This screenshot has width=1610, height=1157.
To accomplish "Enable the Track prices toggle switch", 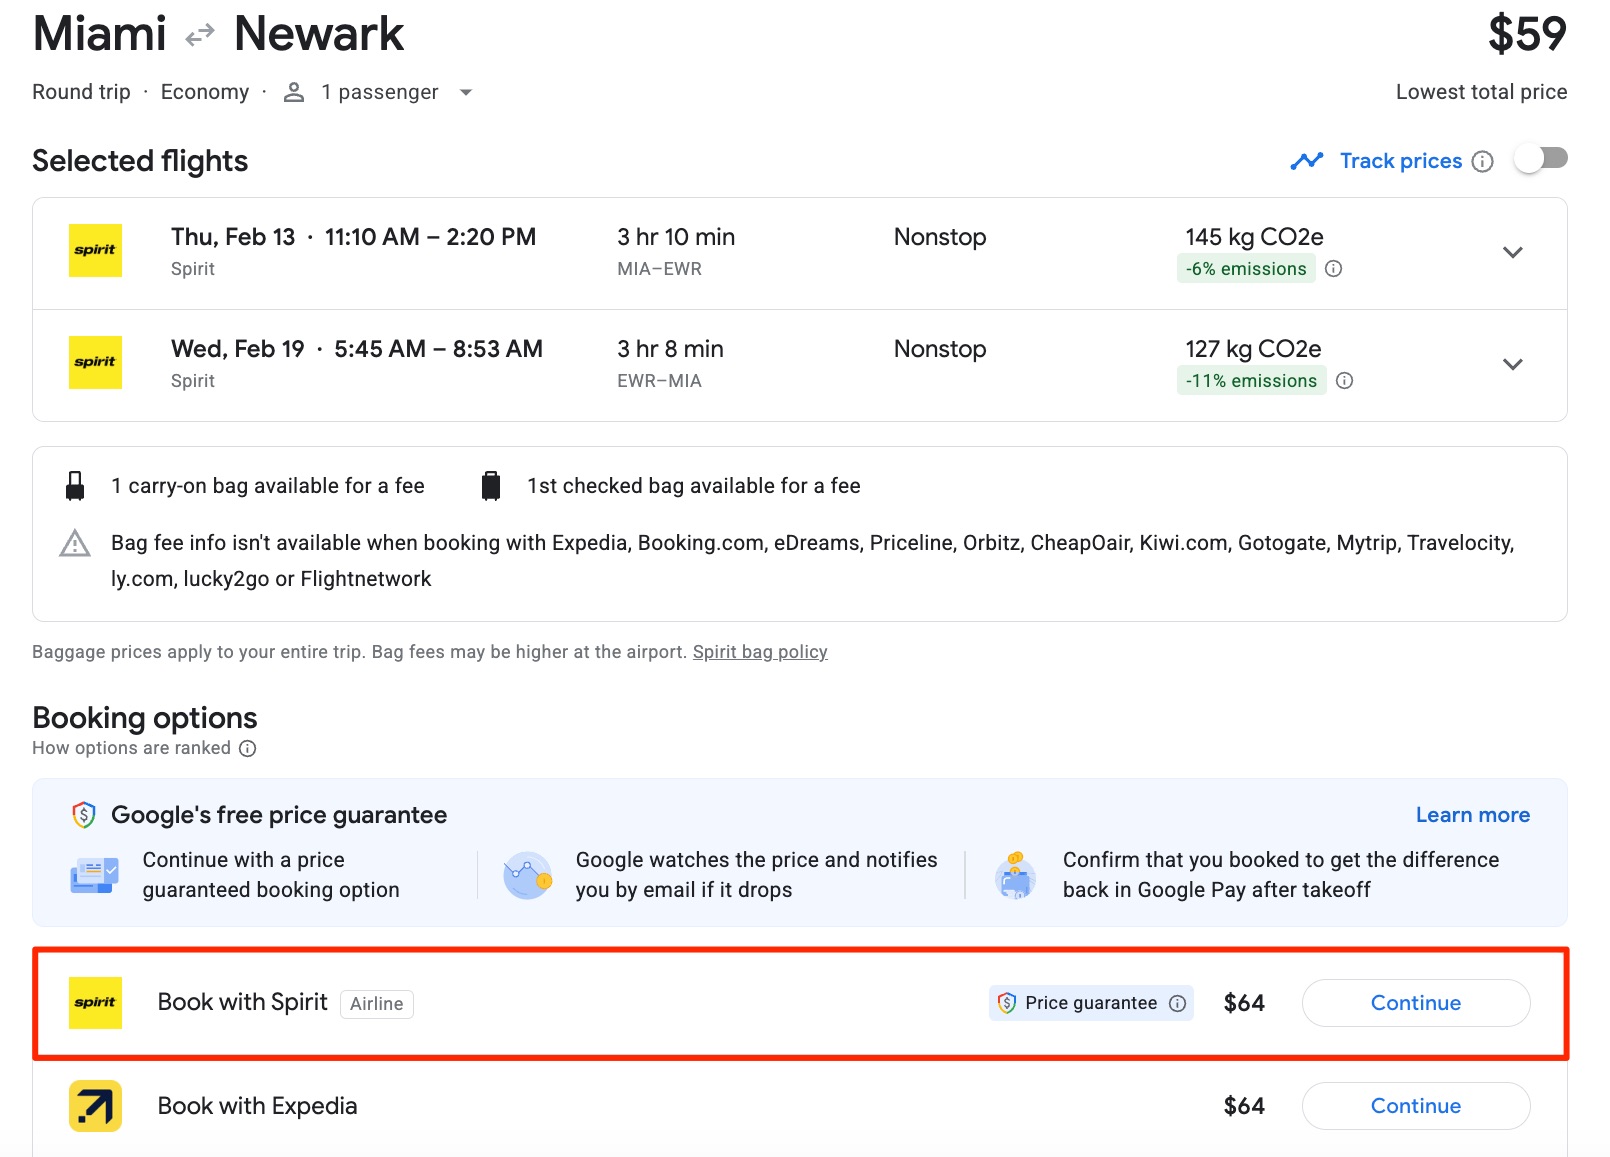I will coord(1539,158).
